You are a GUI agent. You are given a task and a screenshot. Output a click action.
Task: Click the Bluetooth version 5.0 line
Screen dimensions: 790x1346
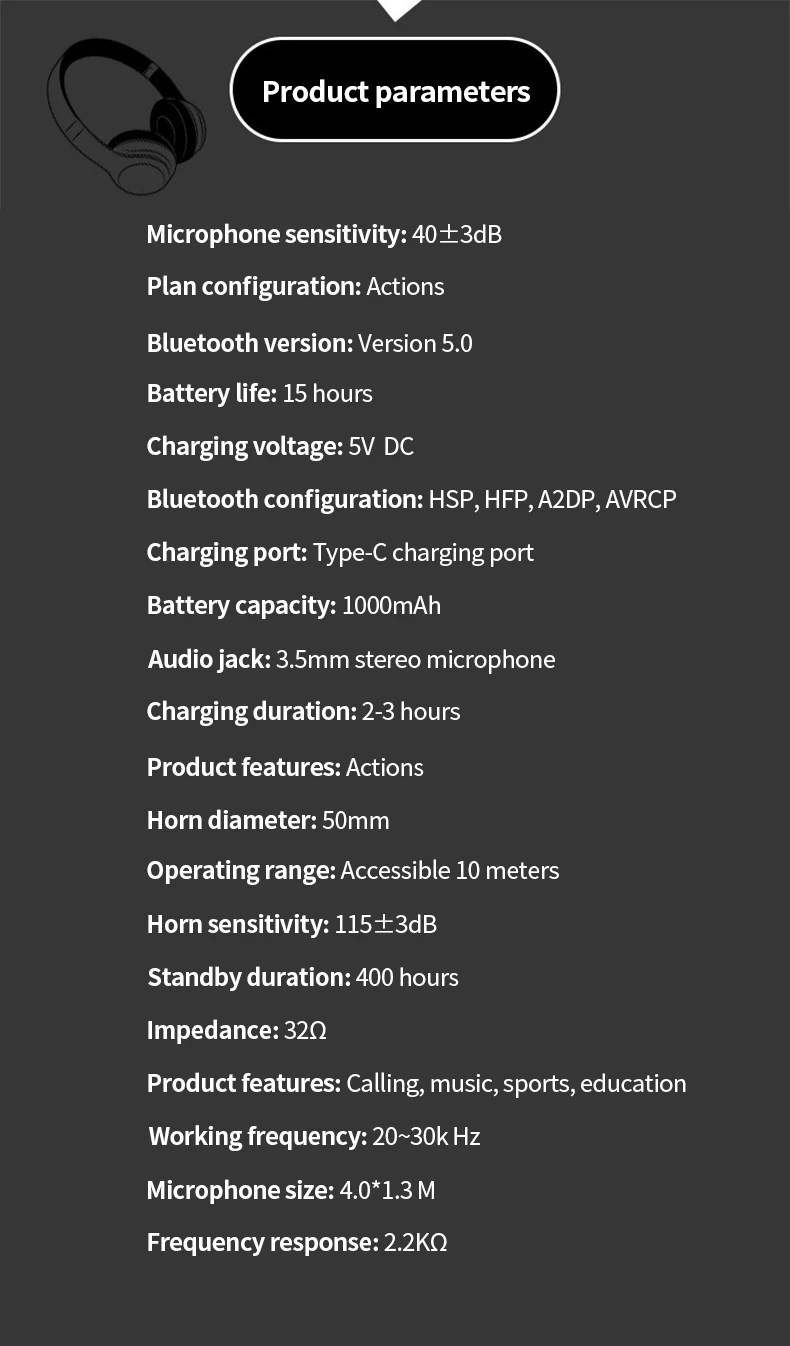pos(309,343)
